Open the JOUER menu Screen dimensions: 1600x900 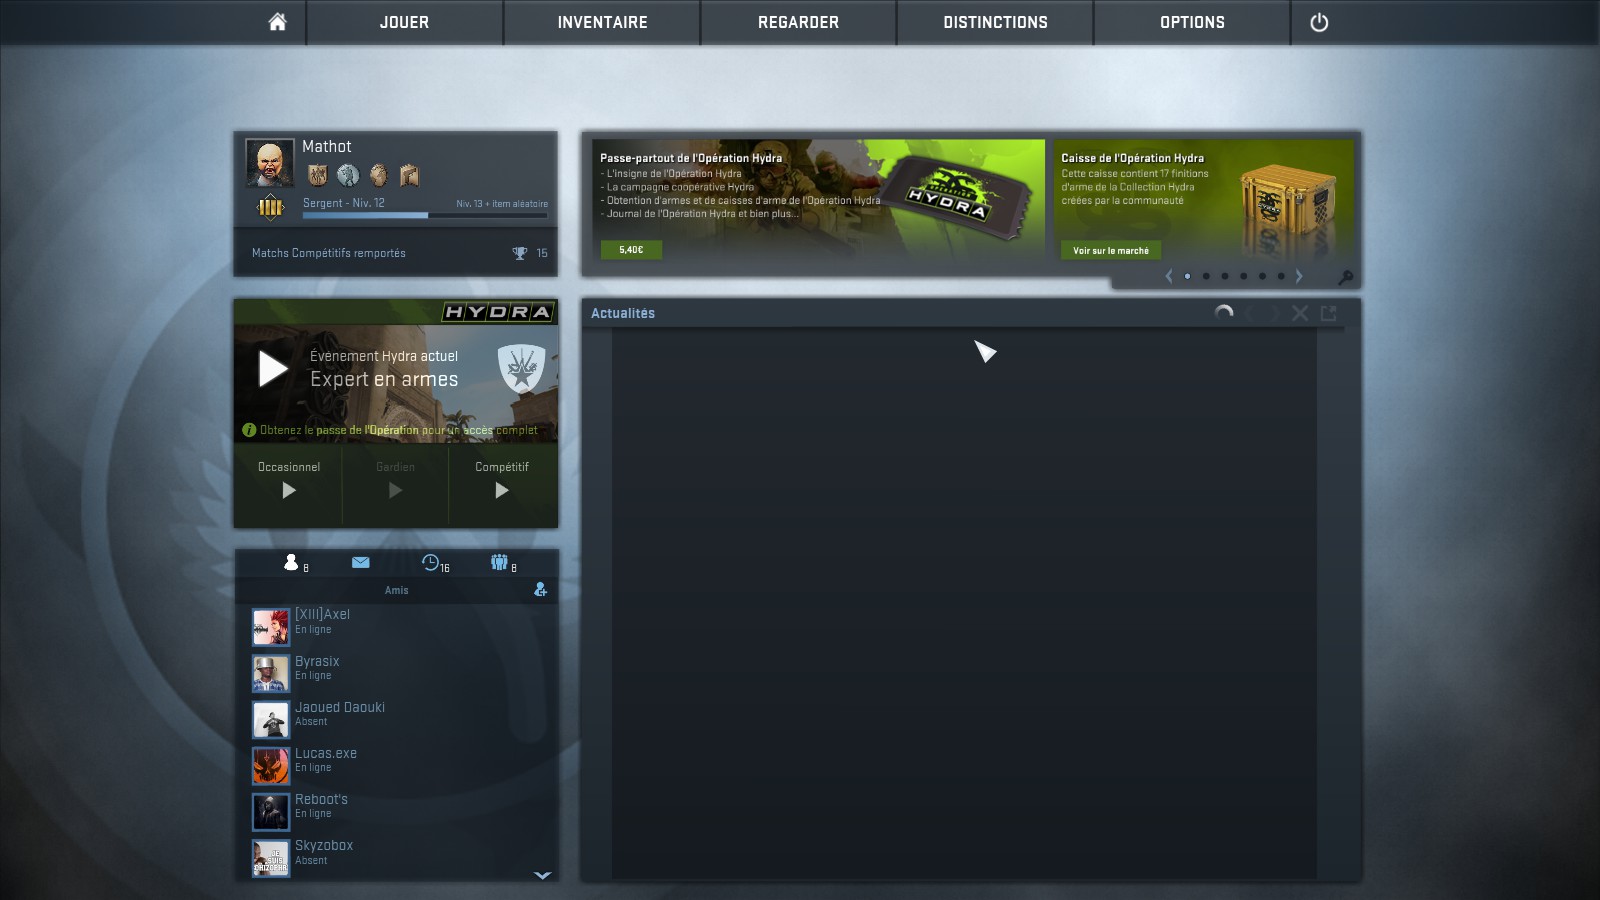pyautogui.click(x=404, y=22)
